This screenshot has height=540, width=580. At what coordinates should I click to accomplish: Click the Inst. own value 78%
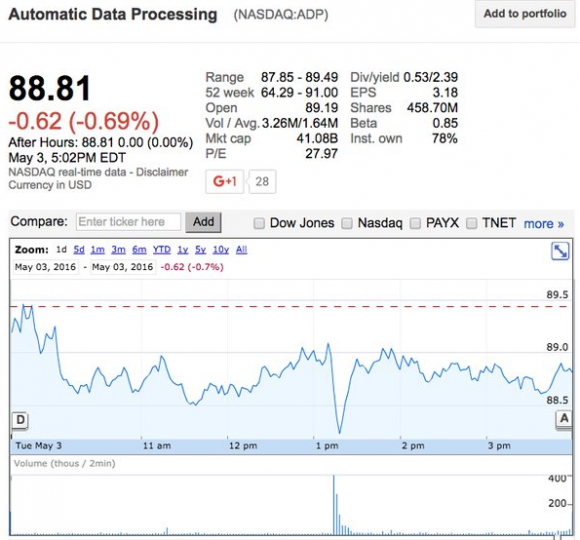445,138
